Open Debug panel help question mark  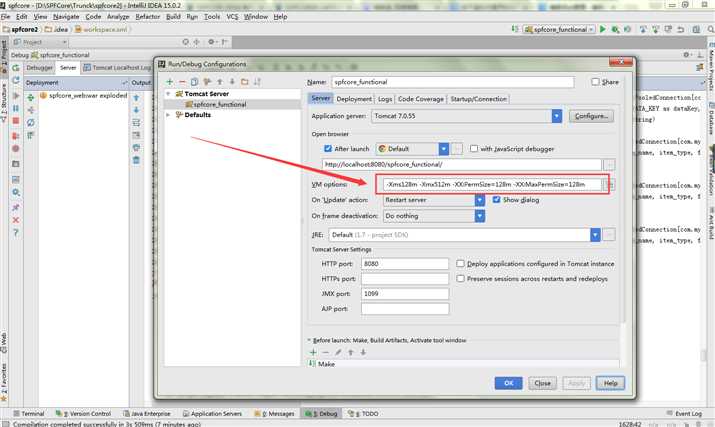click(x=16, y=233)
